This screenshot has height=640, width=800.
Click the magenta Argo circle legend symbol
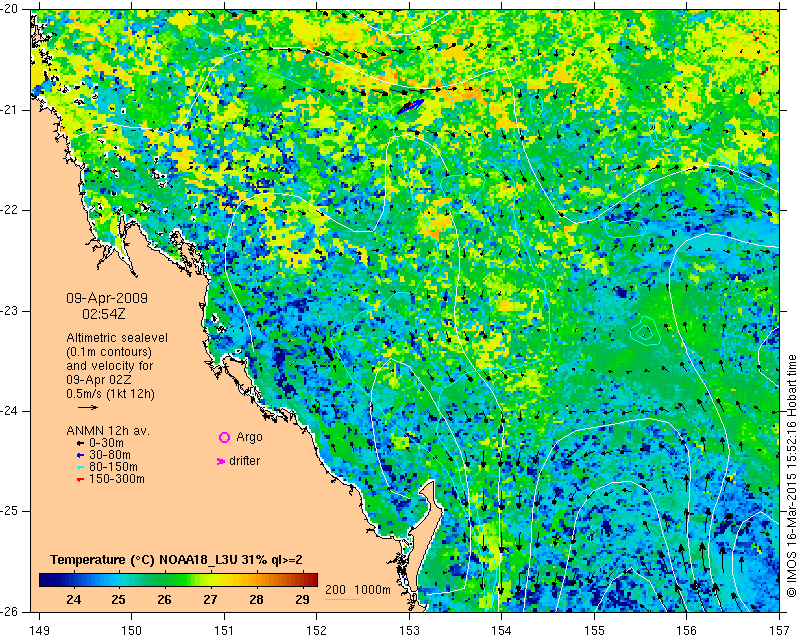tap(224, 437)
